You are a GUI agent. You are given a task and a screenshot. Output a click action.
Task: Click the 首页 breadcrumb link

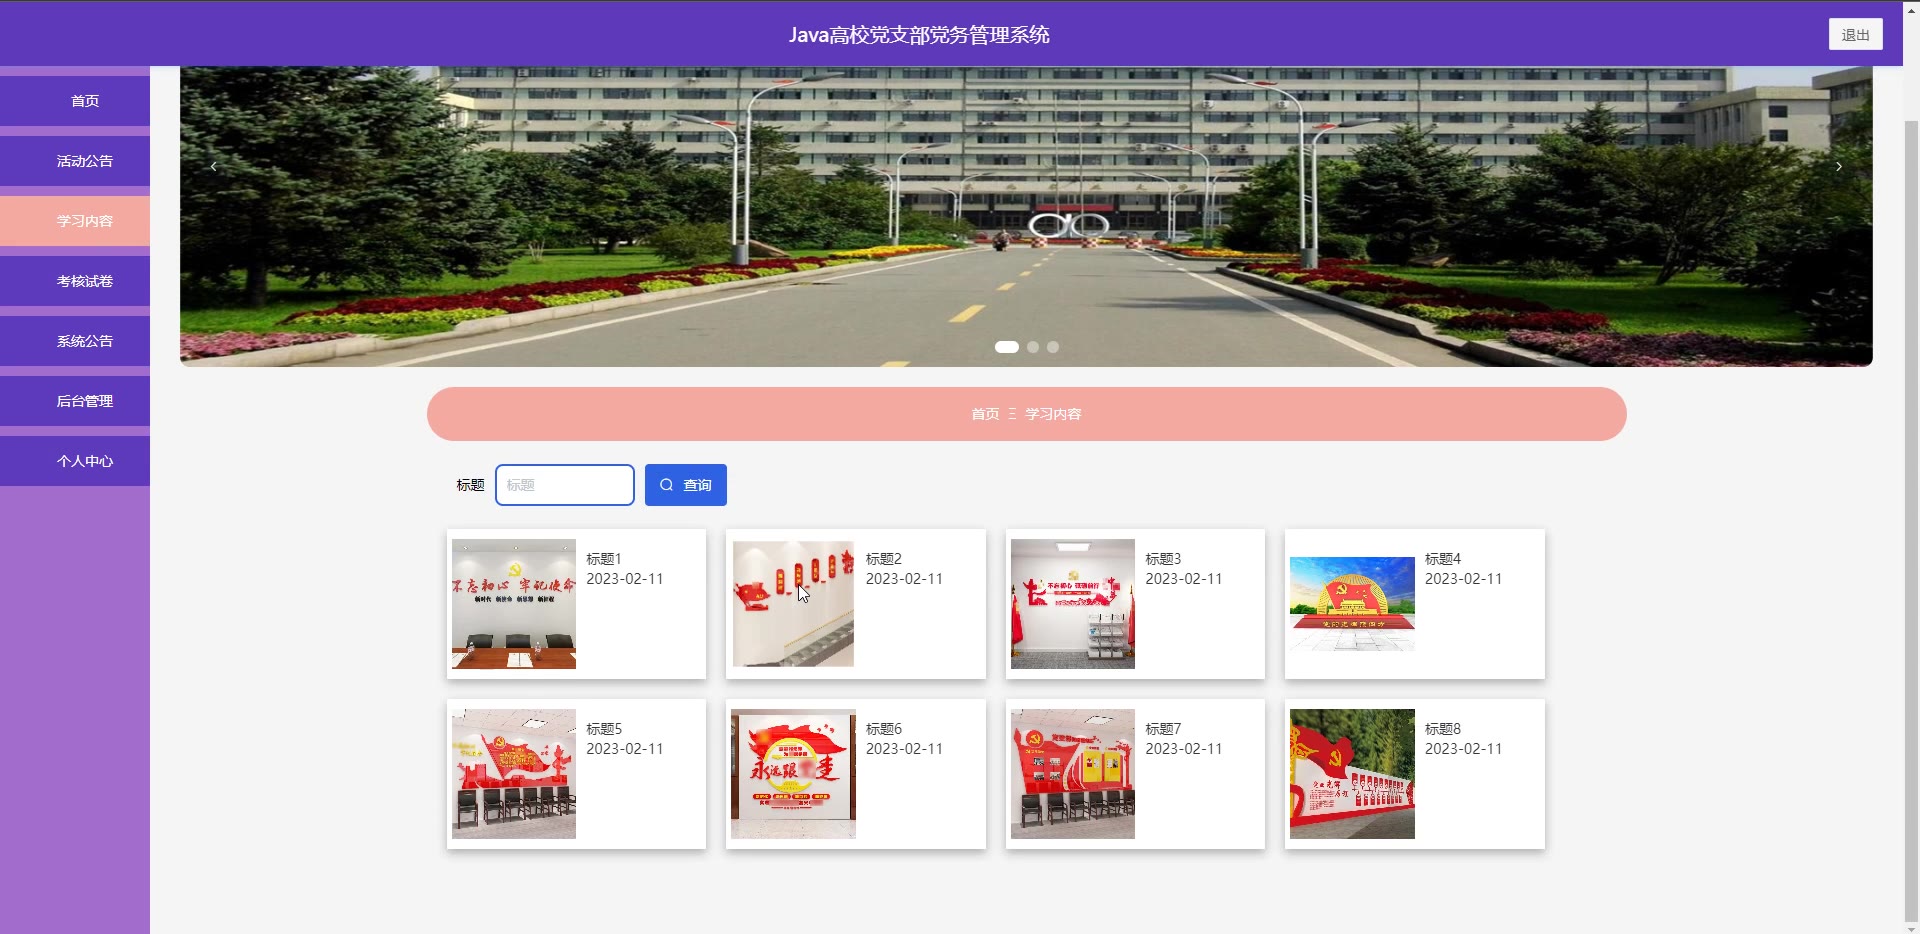[985, 414]
